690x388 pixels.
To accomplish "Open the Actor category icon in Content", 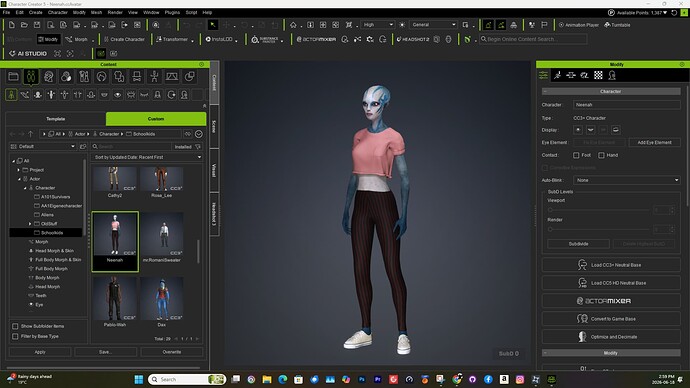I will click(31, 77).
